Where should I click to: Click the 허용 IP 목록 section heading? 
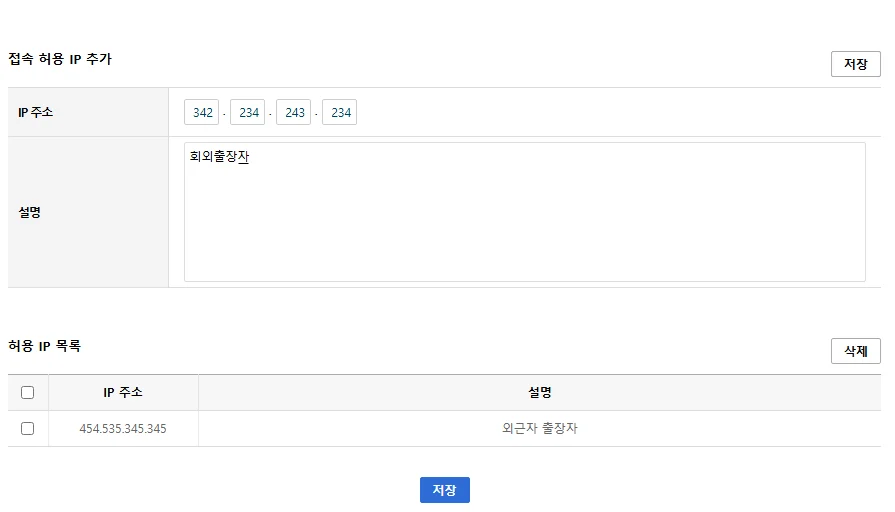44,346
